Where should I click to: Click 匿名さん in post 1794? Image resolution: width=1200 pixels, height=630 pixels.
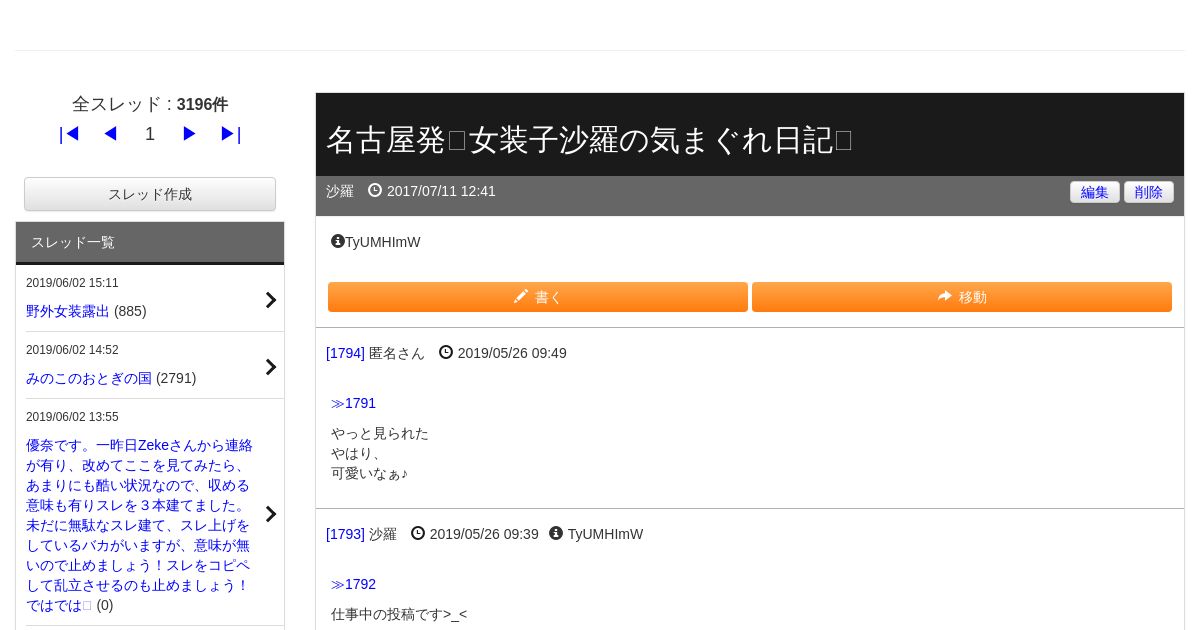(x=397, y=353)
